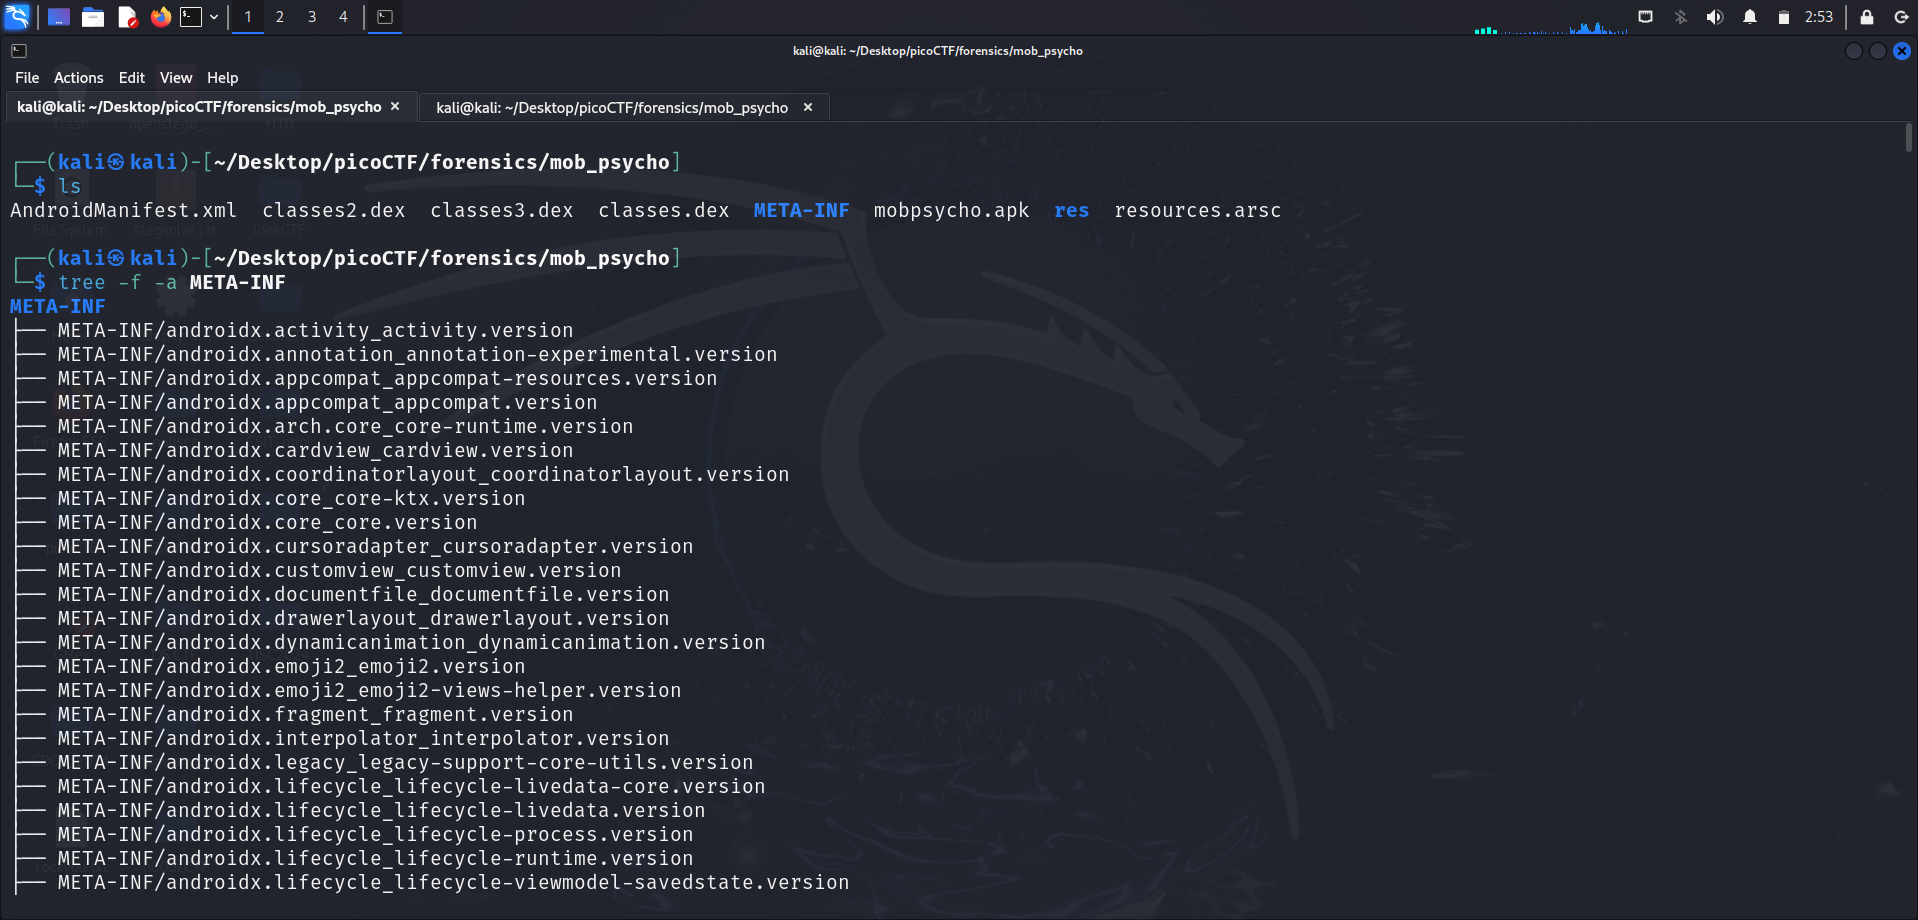The image size is (1918, 920).
Task: Open terminal emulator launcher icon
Action: (190, 17)
